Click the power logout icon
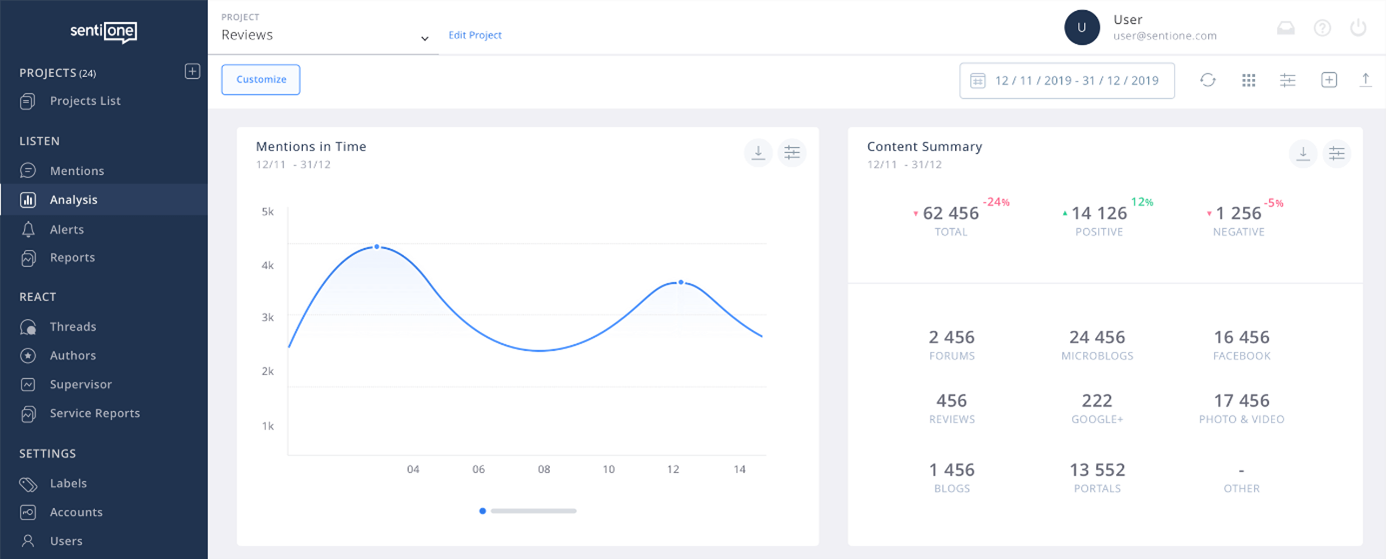 pyautogui.click(x=1358, y=28)
